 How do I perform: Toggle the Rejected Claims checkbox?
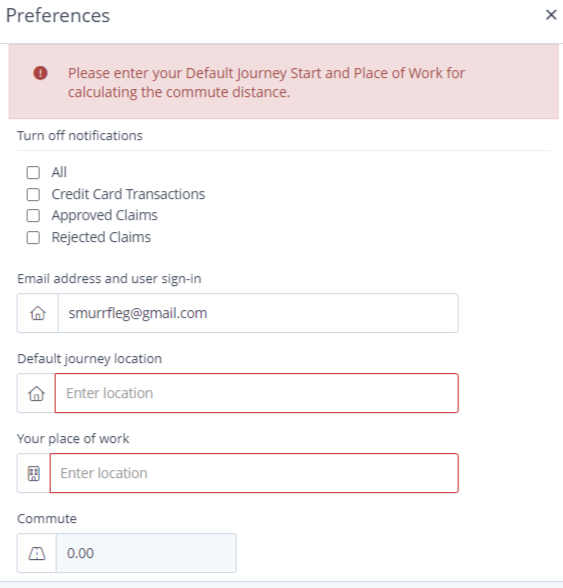33,237
